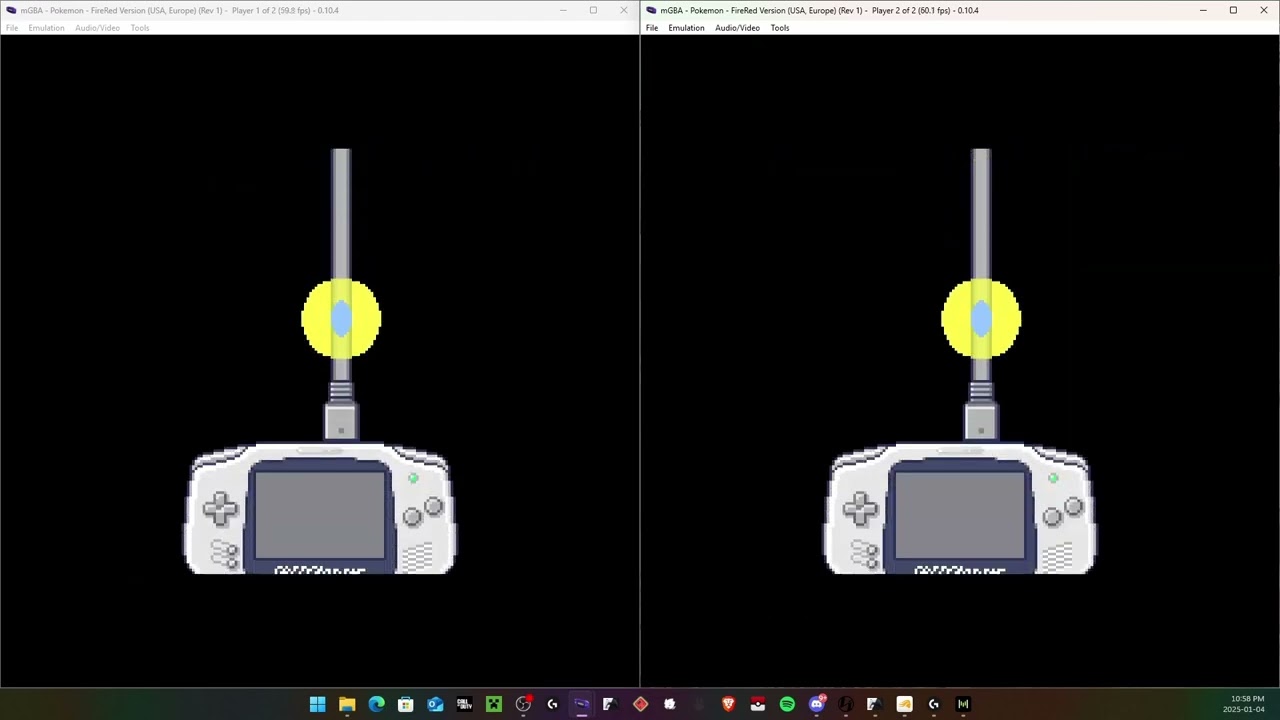1280x720 pixels.
Task: Close the Player 1 mGBA window
Action: [x=624, y=10]
